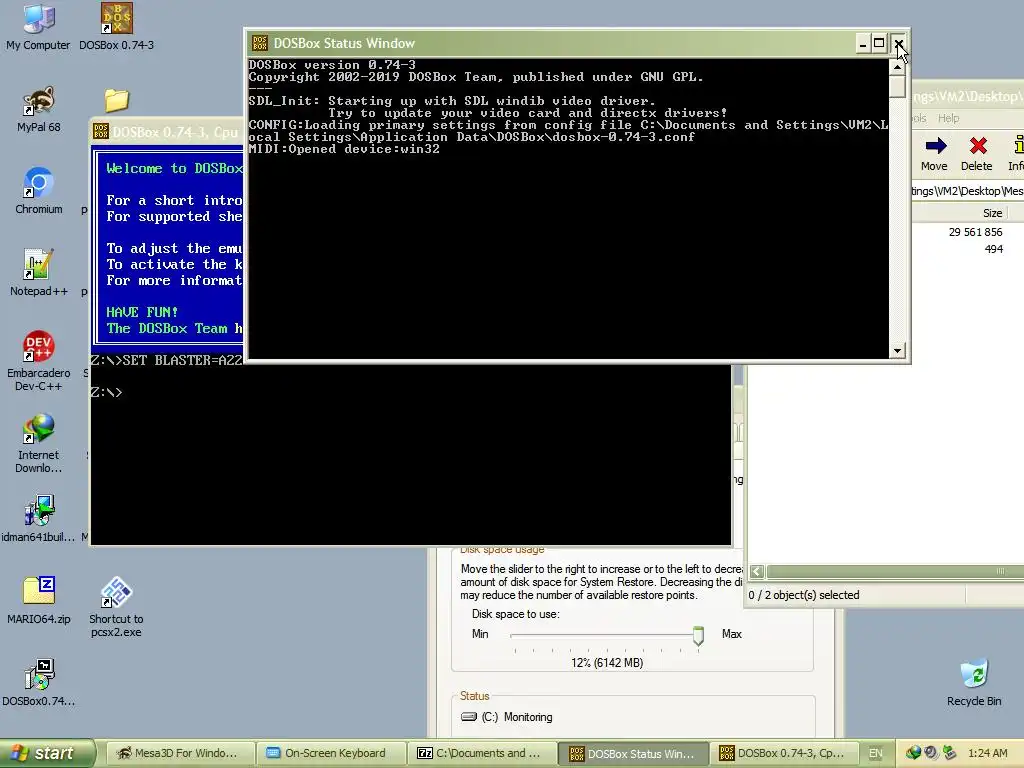The height and width of the screenshot is (768, 1024).
Task: Click the Safely Remove Hardware tray icon
Action: point(949,753)
